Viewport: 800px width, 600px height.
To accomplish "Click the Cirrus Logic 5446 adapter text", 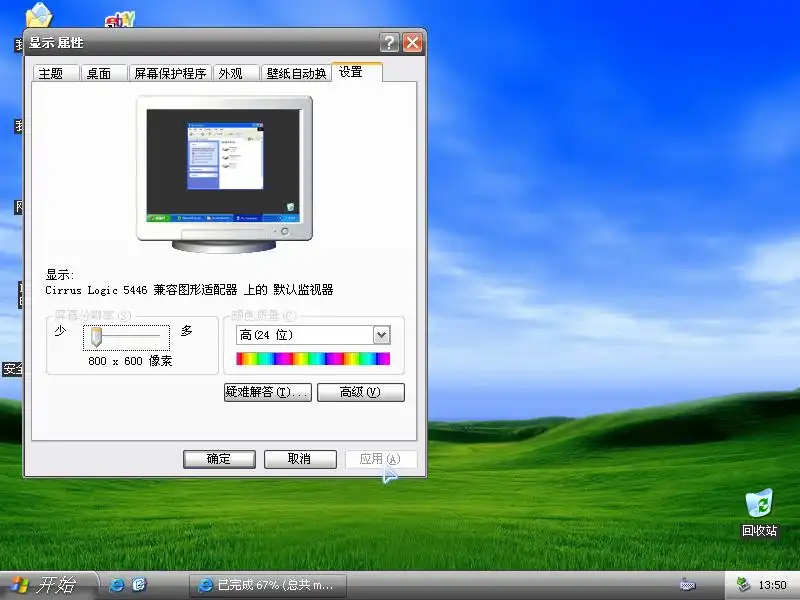I will (x=189, y=290).
